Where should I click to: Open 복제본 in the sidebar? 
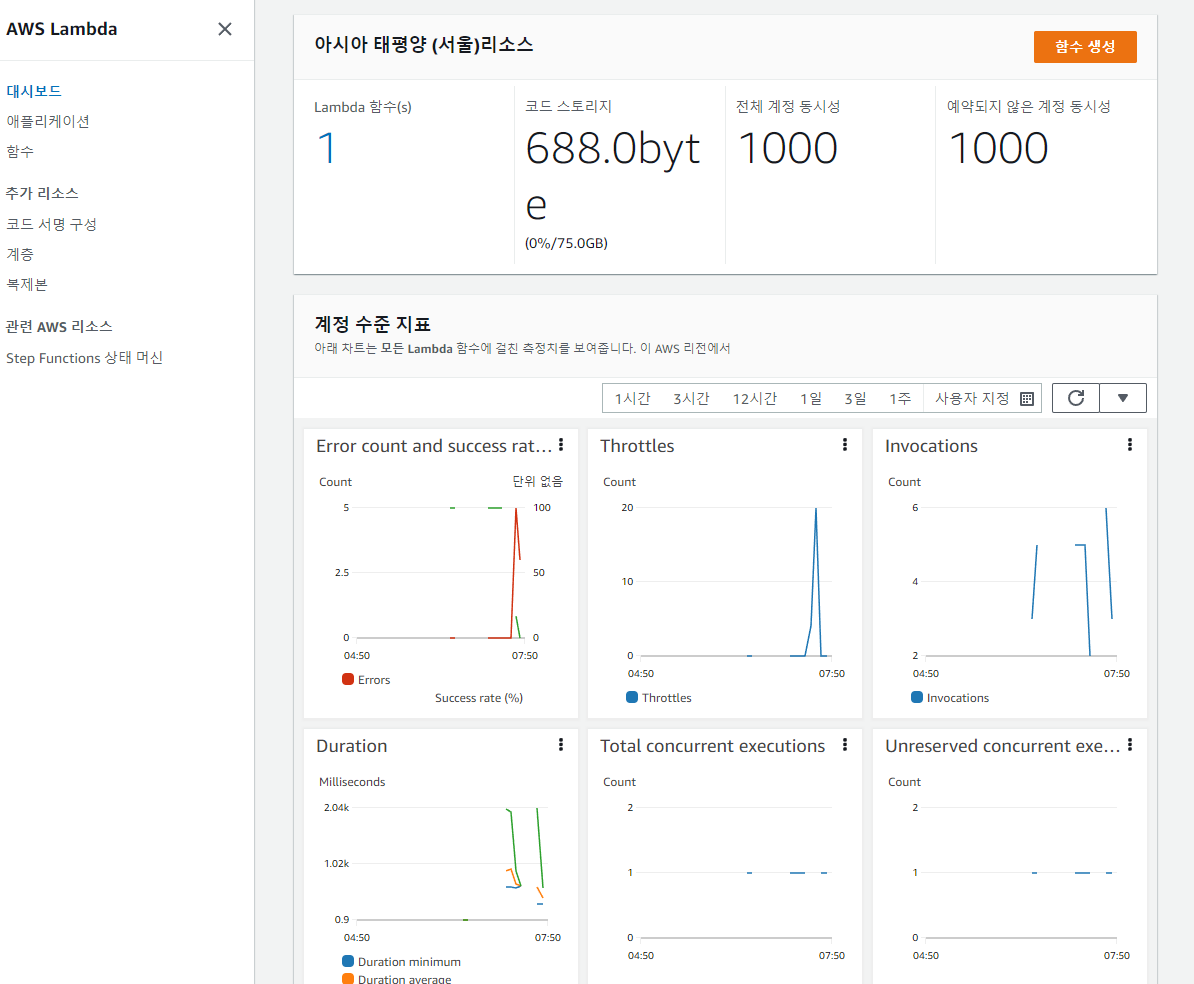click(27, 285)
